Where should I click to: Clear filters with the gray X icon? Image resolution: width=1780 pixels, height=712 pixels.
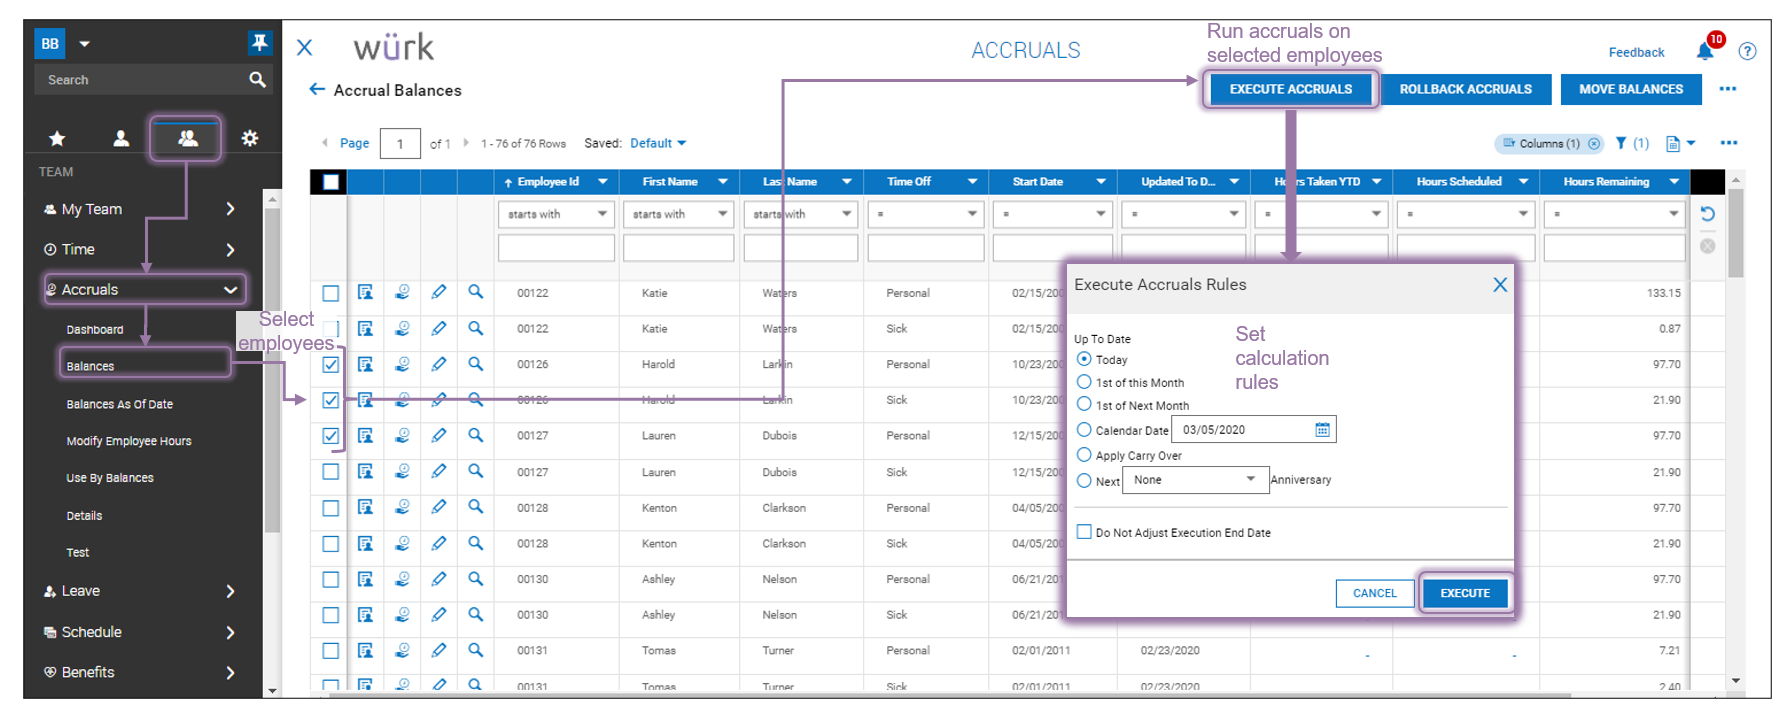1707,246
